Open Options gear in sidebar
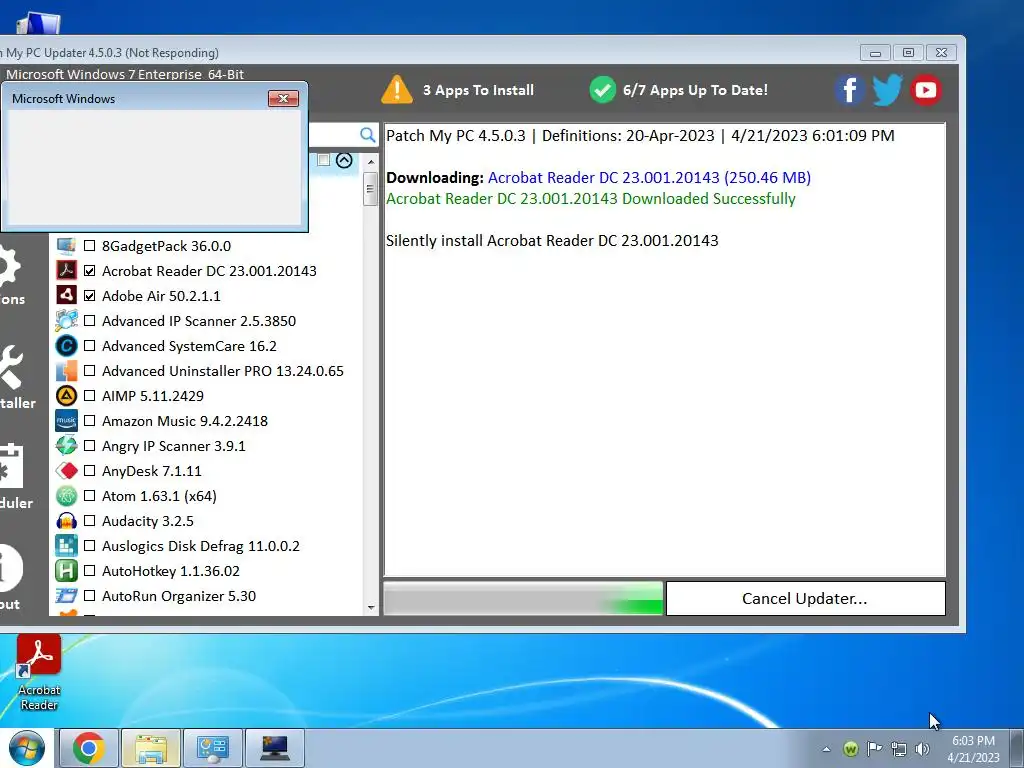The width and height of the screenshot is (1024, 768). (10, 266)
